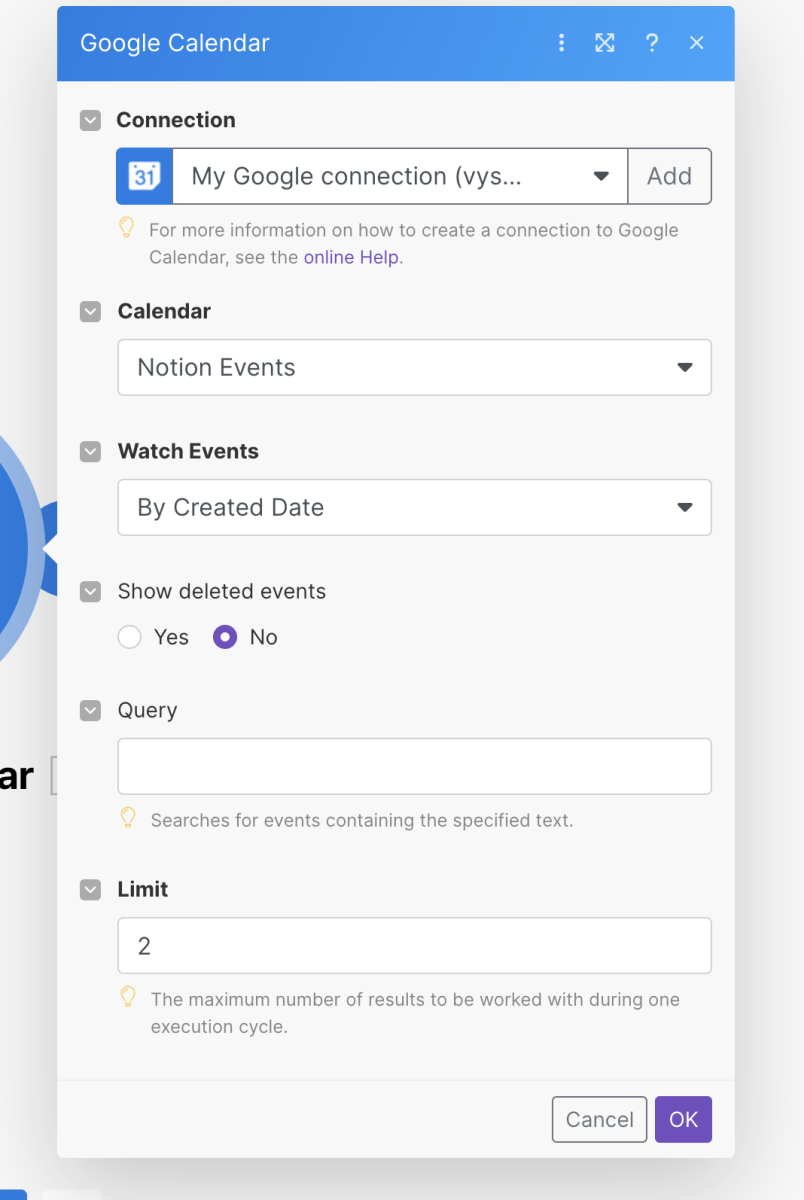804x1200 pixels.
Task: Cancel the Google Calendar settings
Action: pyautogui.click(x=600, y=1120)
